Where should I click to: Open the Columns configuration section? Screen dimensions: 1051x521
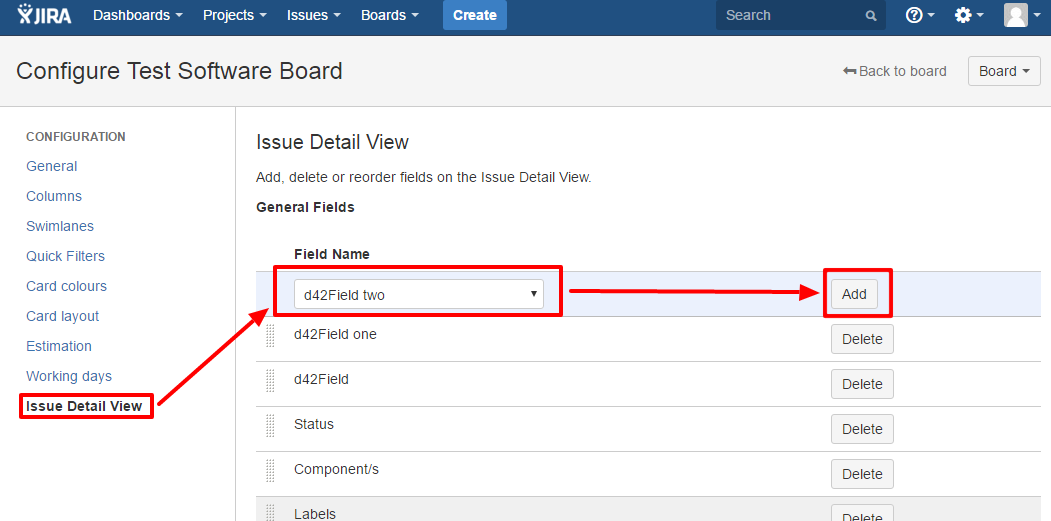[x=54, y=196]
